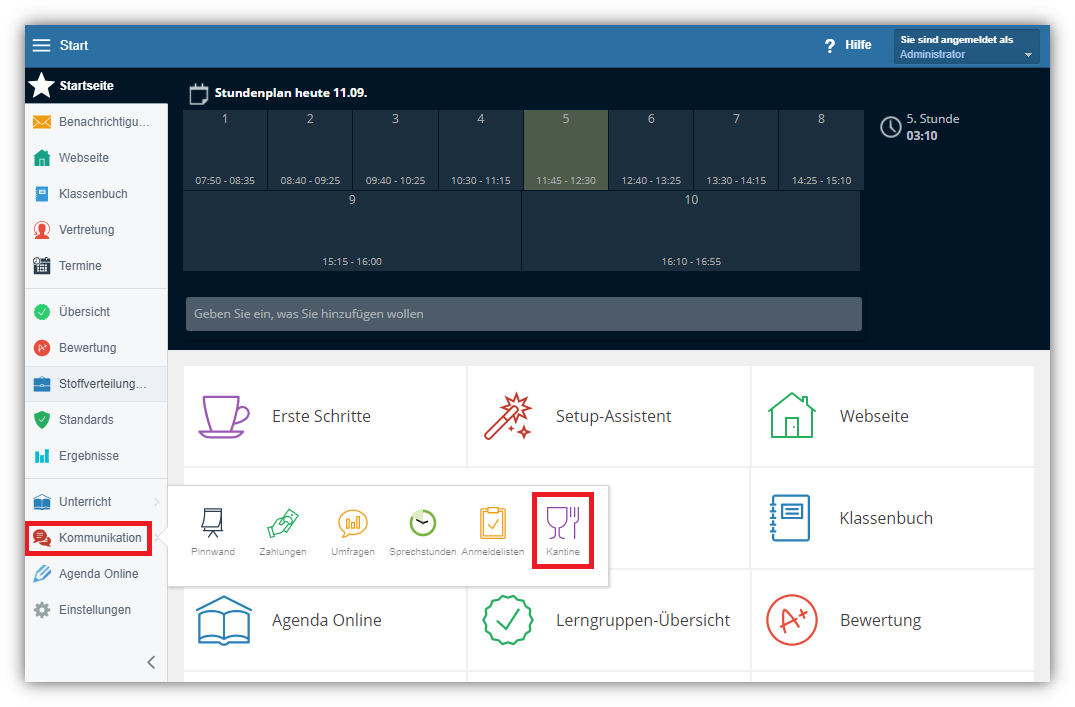This screenshot has height=707, width=1075.
Task: Collapse the sidebar with bottom chevron
Action: point(151,662)
